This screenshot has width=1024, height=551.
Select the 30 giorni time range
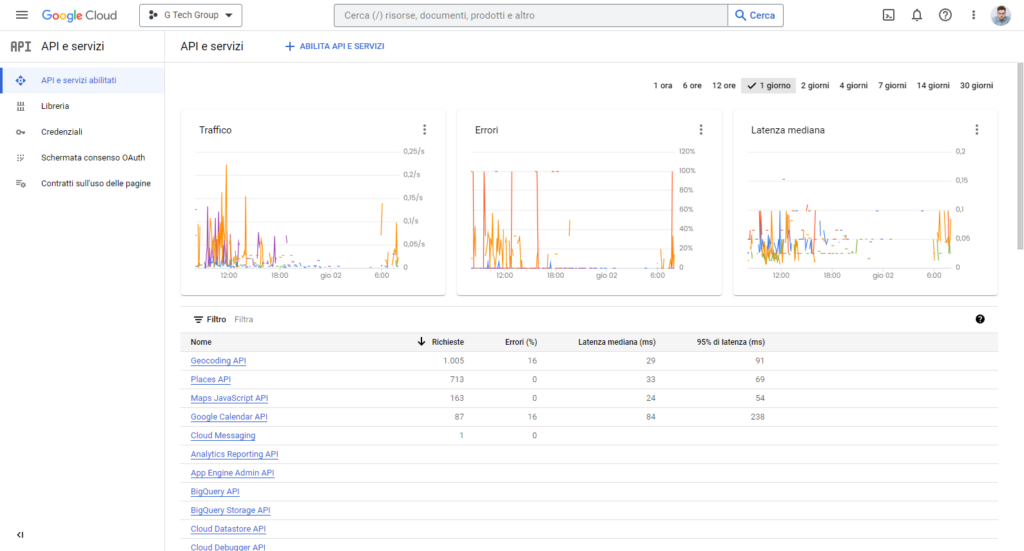click(x=976, y=86)
